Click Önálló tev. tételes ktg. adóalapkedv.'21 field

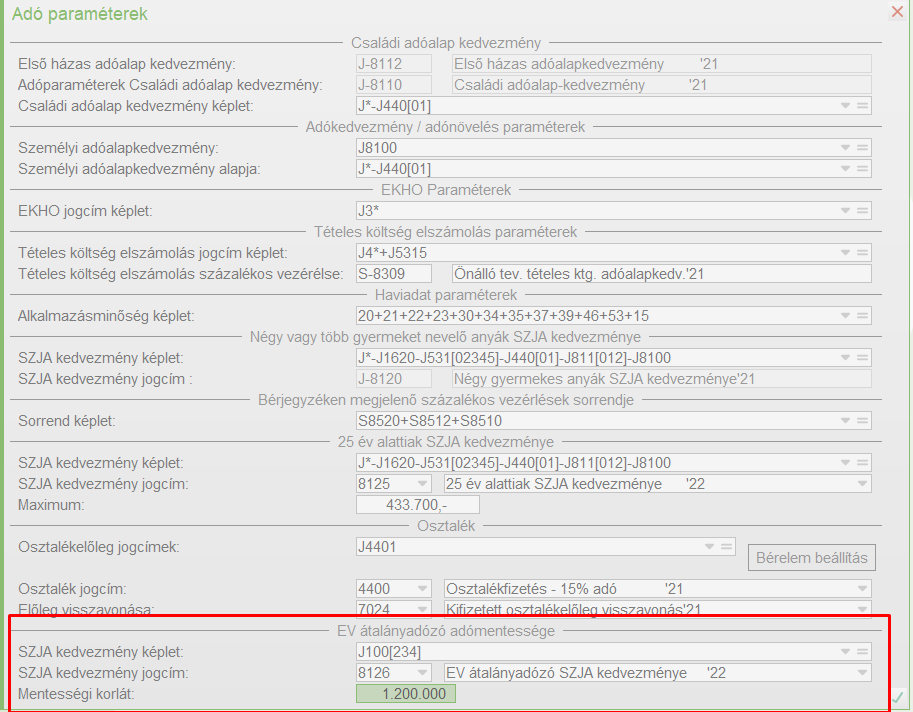pyautogui.click(x=661, y=274)
